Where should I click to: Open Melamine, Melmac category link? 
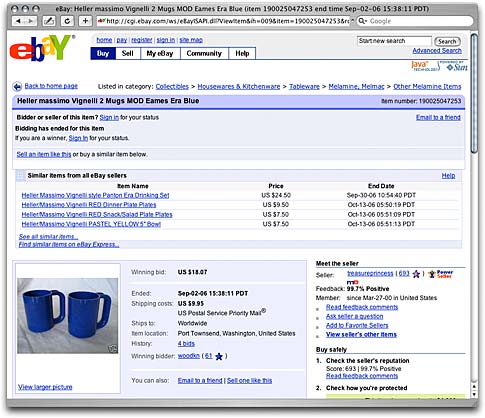point(356,87)
